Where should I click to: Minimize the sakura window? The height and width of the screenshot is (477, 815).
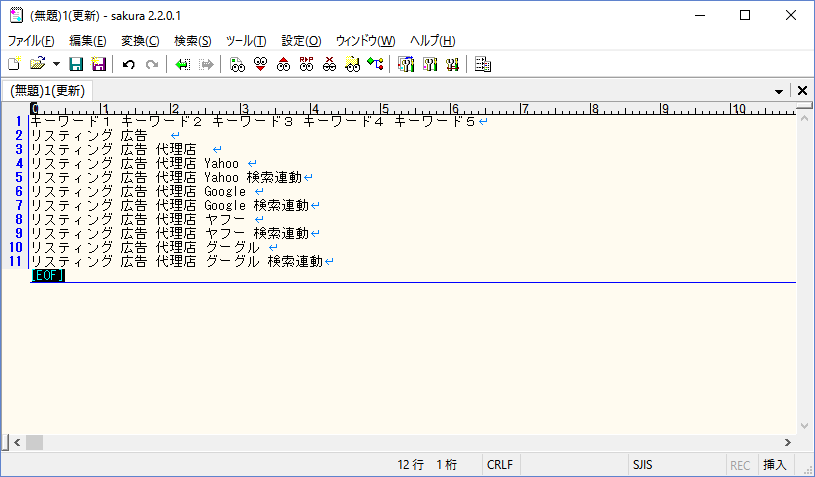click(700, 16)
